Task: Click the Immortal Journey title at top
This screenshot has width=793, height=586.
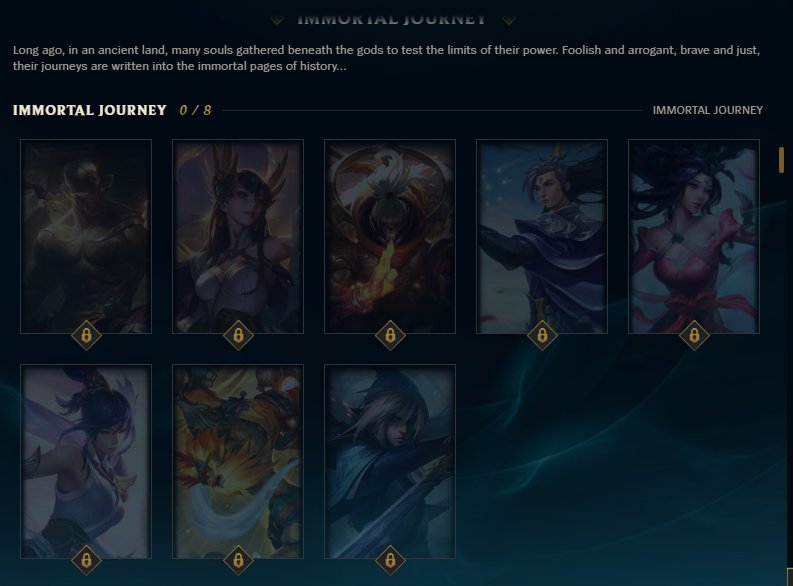Action: pyautogui.click(x=392, y=19)
